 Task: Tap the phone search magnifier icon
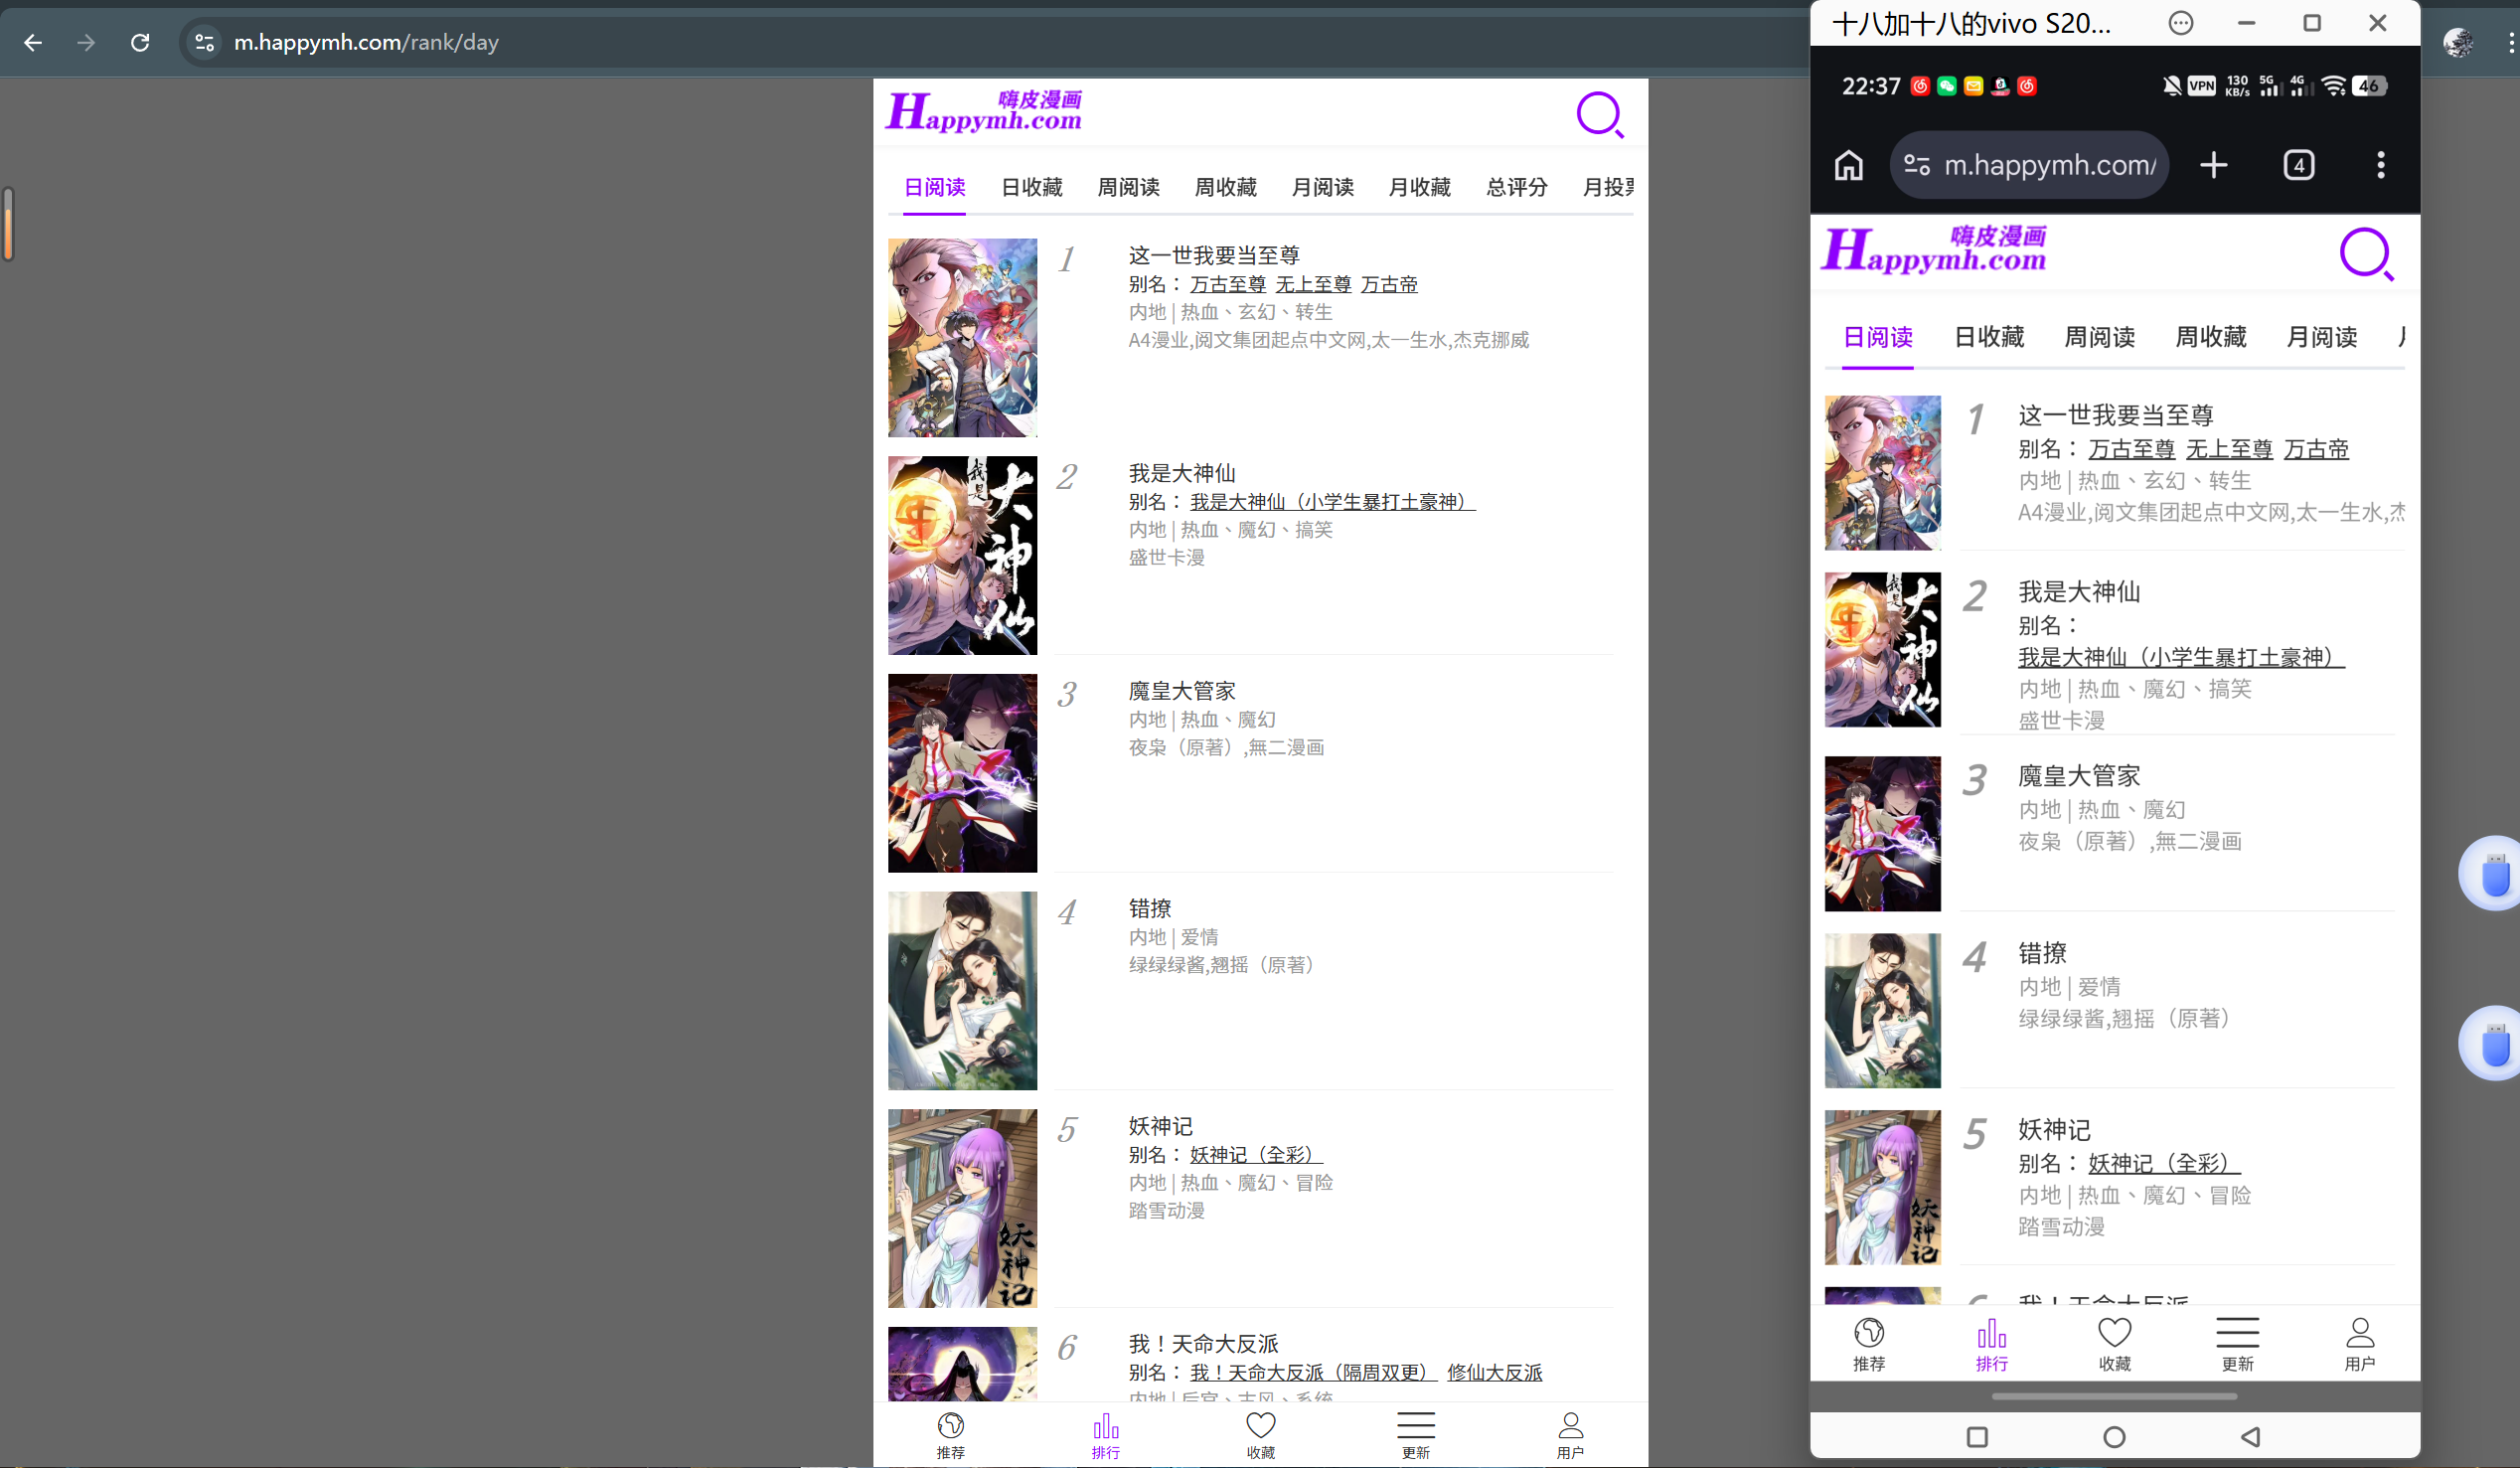click(2365, 254)
